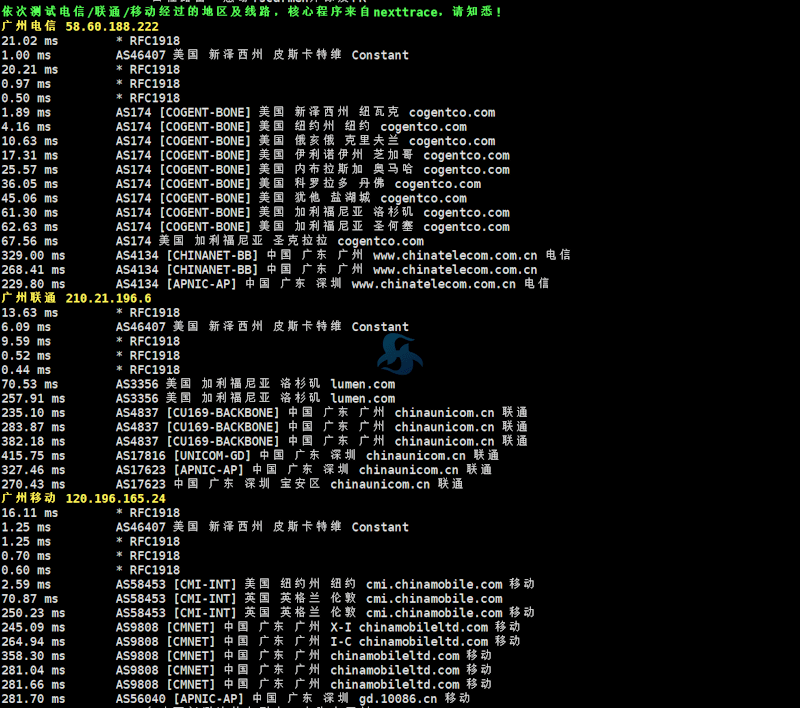Click '[CMI-INT]' in the 2.59 ms row
800x708 pixels.
[205, 585]
